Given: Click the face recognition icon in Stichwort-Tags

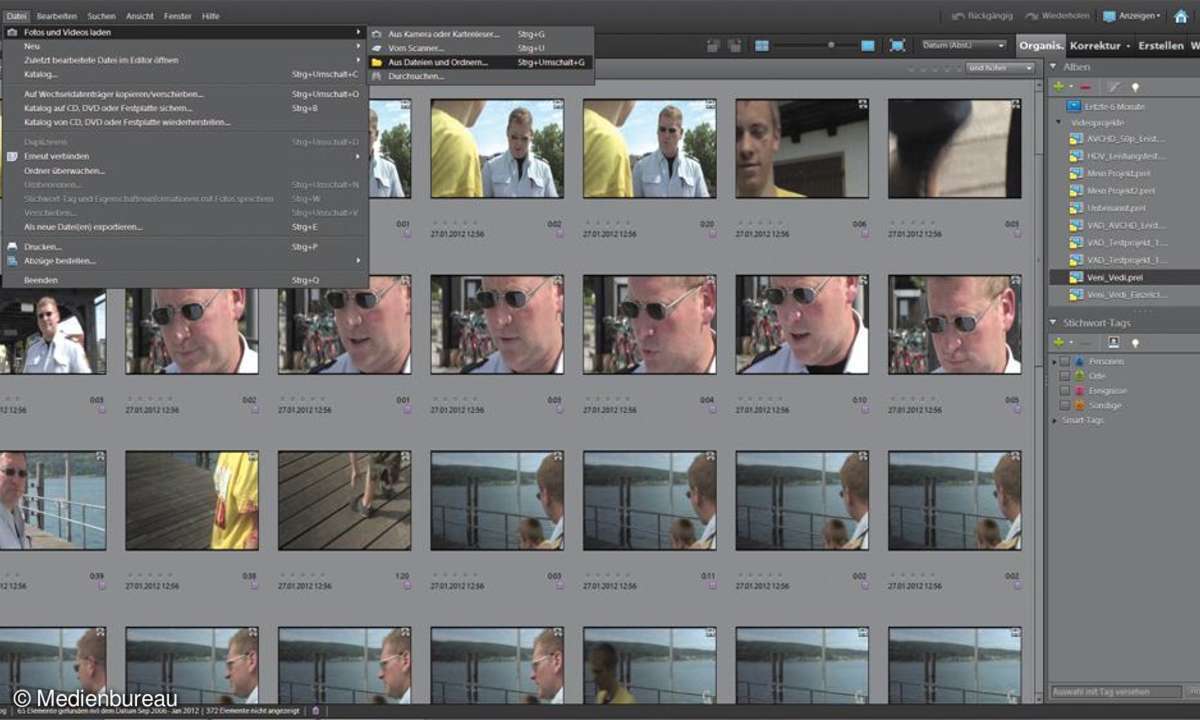Looking at the screenshot, I should point(1113,342).
